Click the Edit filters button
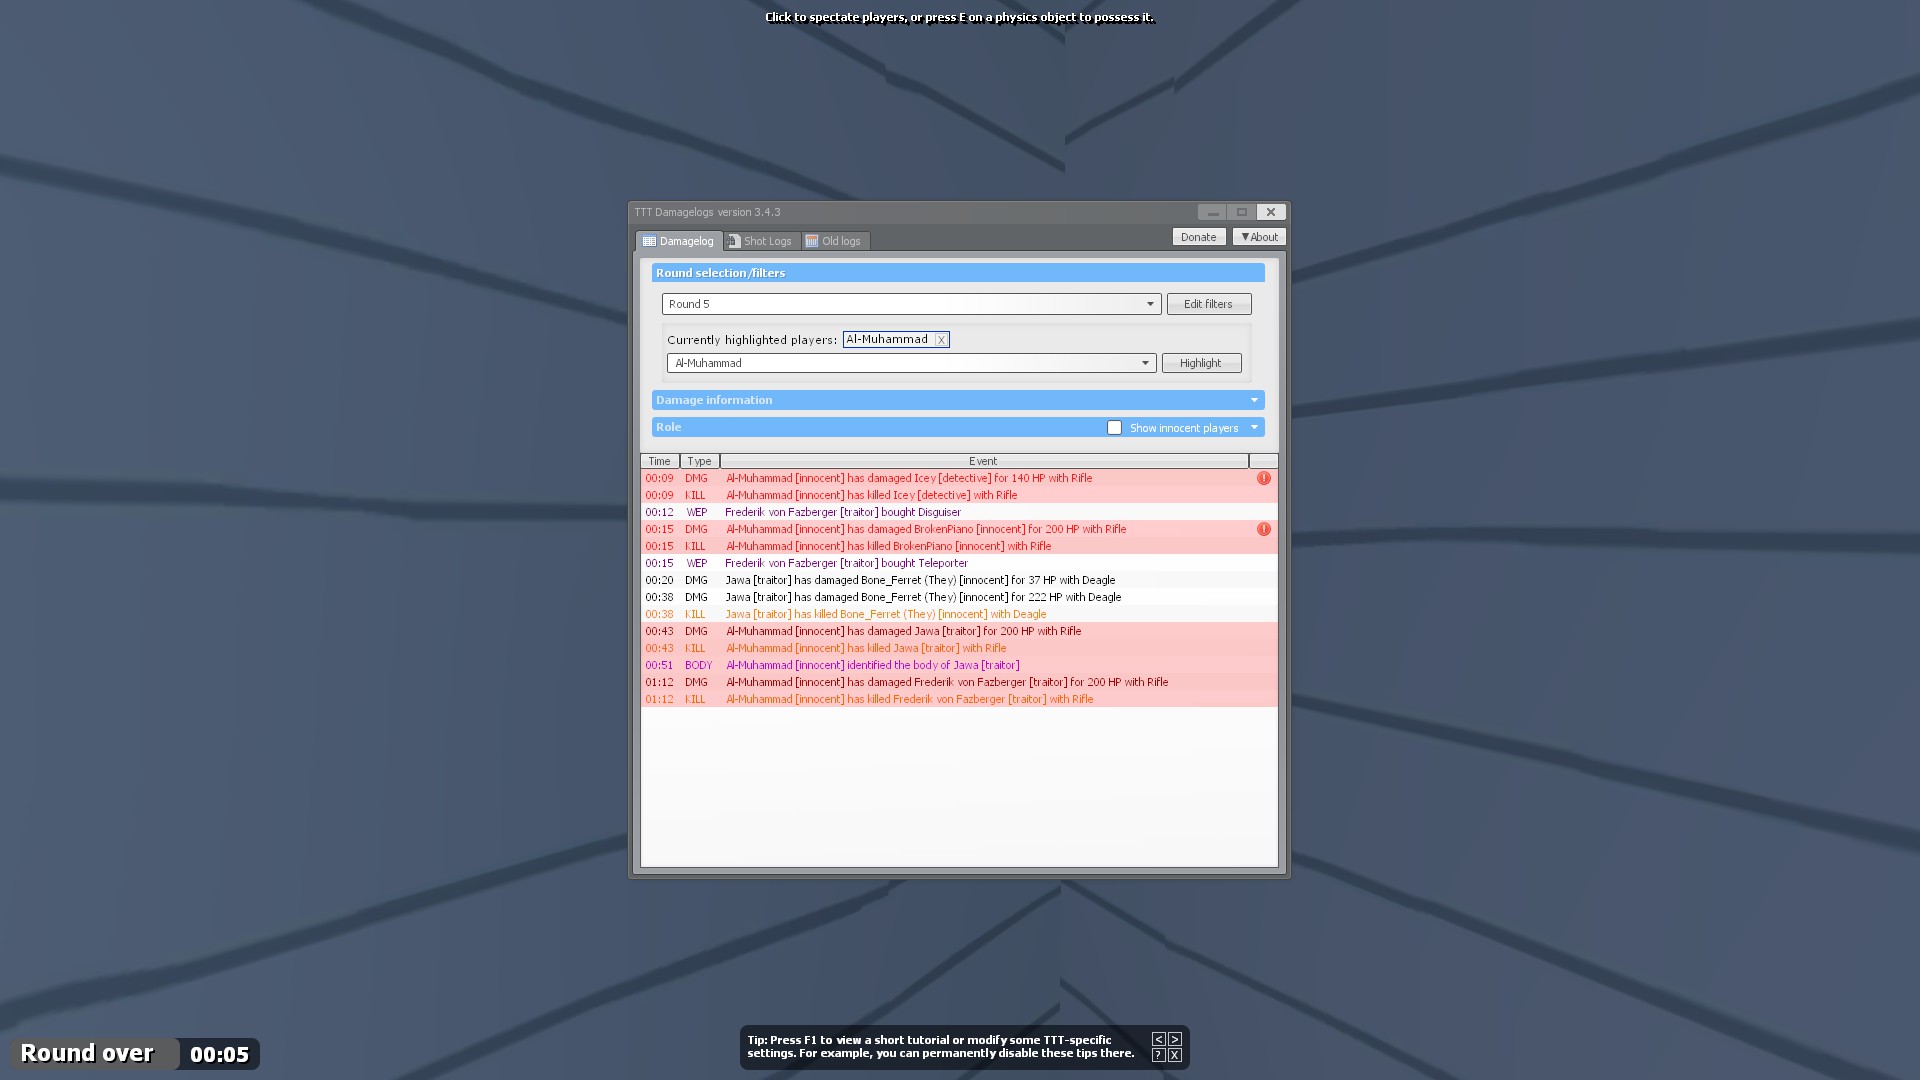 [1208, 304]
